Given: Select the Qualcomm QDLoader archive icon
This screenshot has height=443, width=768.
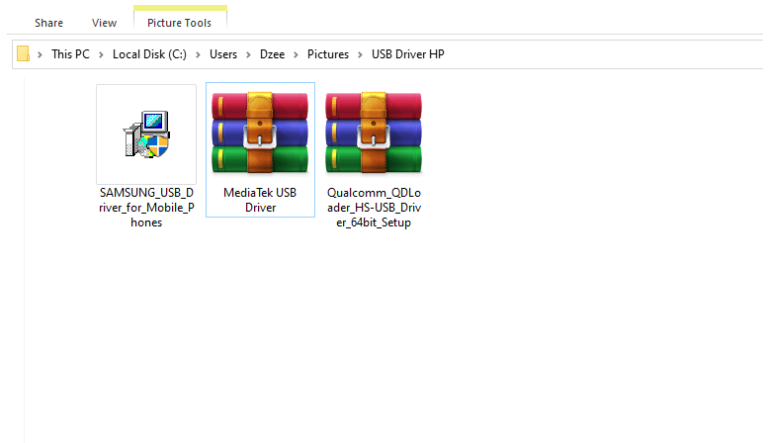Looking at the screenshot, I should click(x=373, y=132).
